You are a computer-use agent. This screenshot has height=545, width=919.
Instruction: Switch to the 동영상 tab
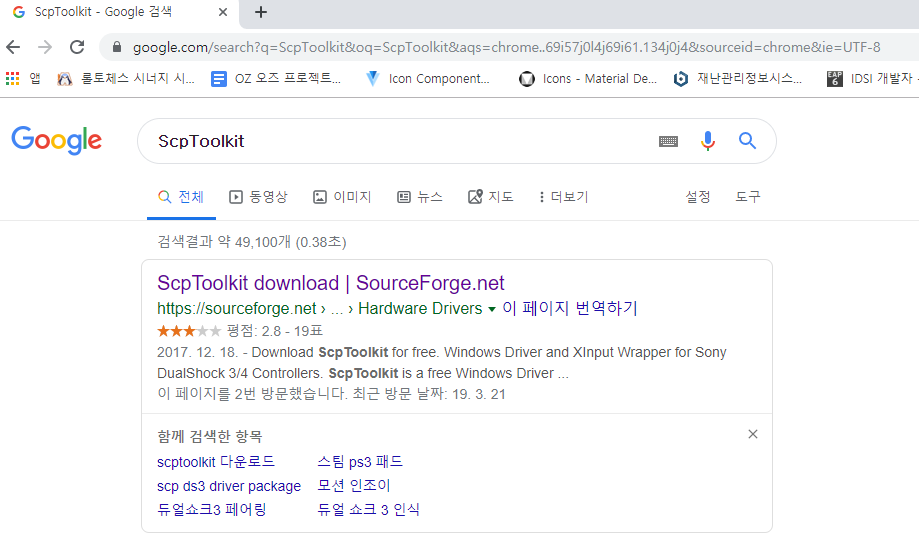[x=258, y=197]
